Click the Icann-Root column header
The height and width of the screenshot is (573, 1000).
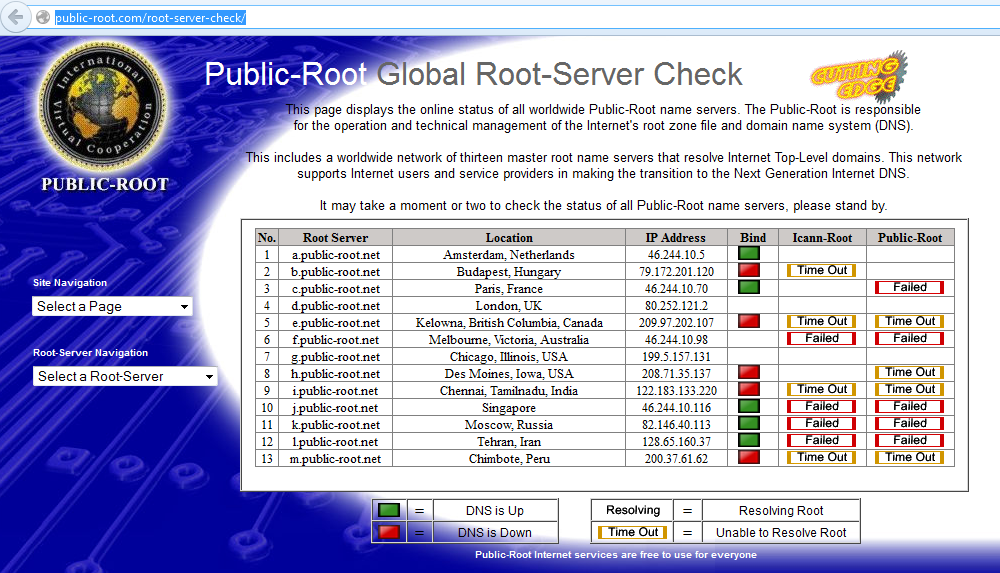(822, 237)
